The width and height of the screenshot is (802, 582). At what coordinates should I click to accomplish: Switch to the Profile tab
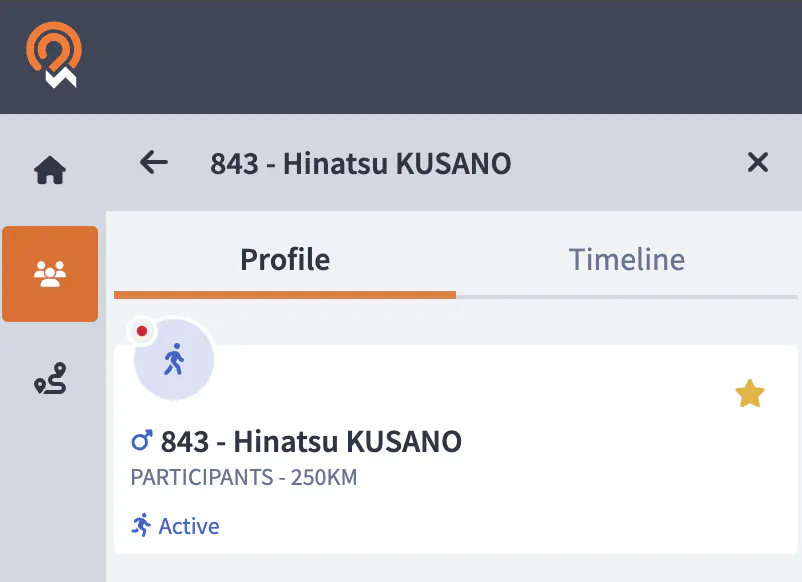coord(285,260)
